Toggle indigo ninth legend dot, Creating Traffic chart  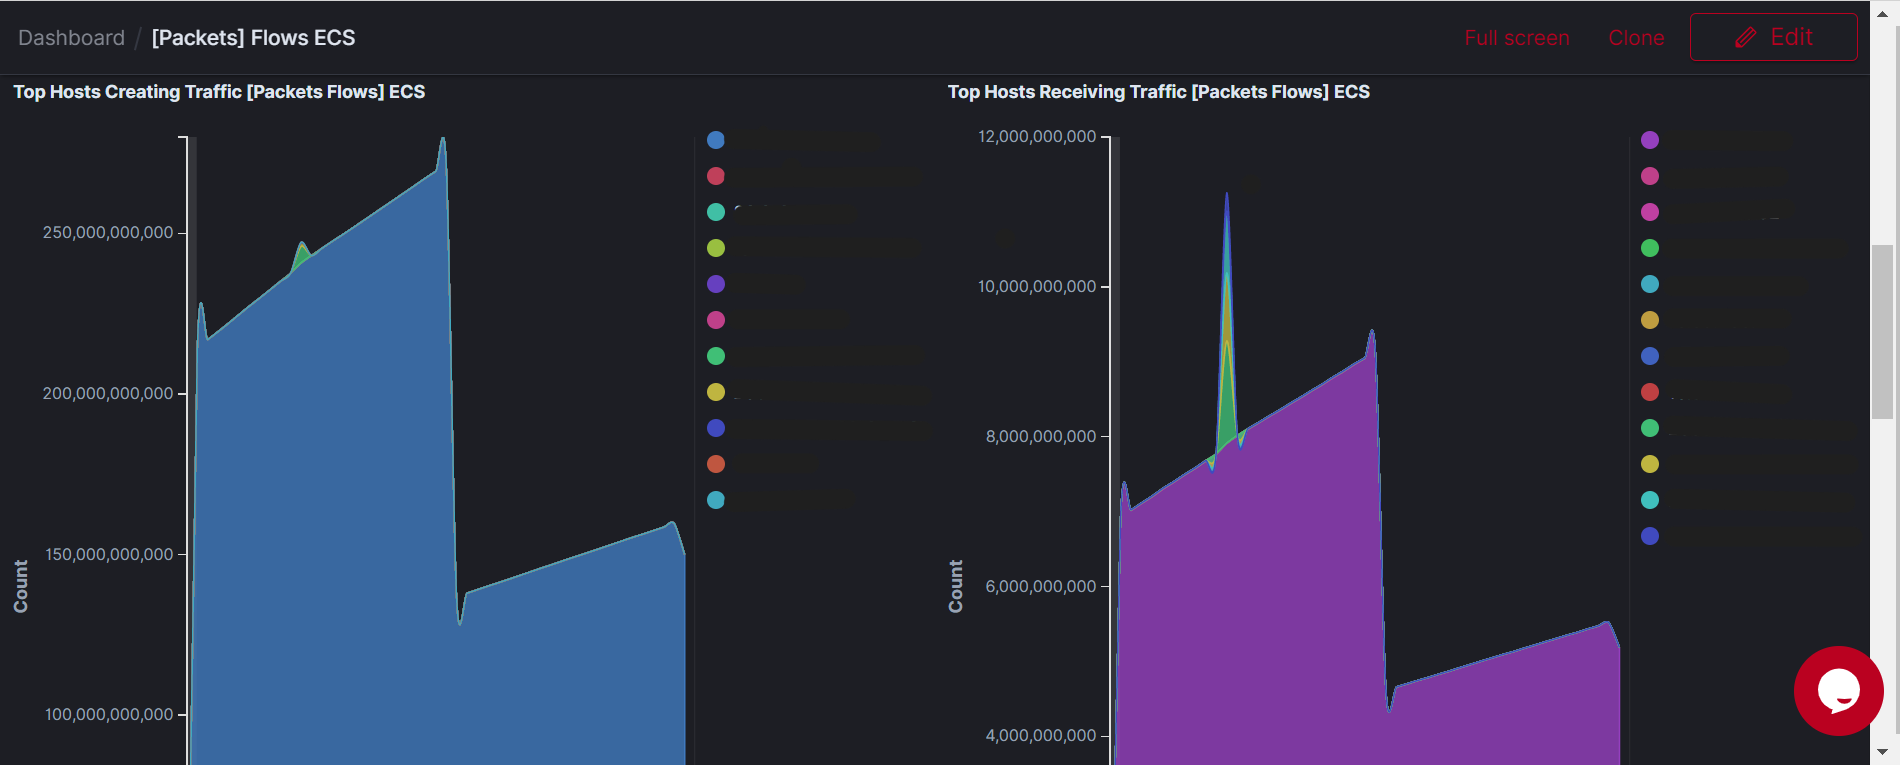click(716, 428)
